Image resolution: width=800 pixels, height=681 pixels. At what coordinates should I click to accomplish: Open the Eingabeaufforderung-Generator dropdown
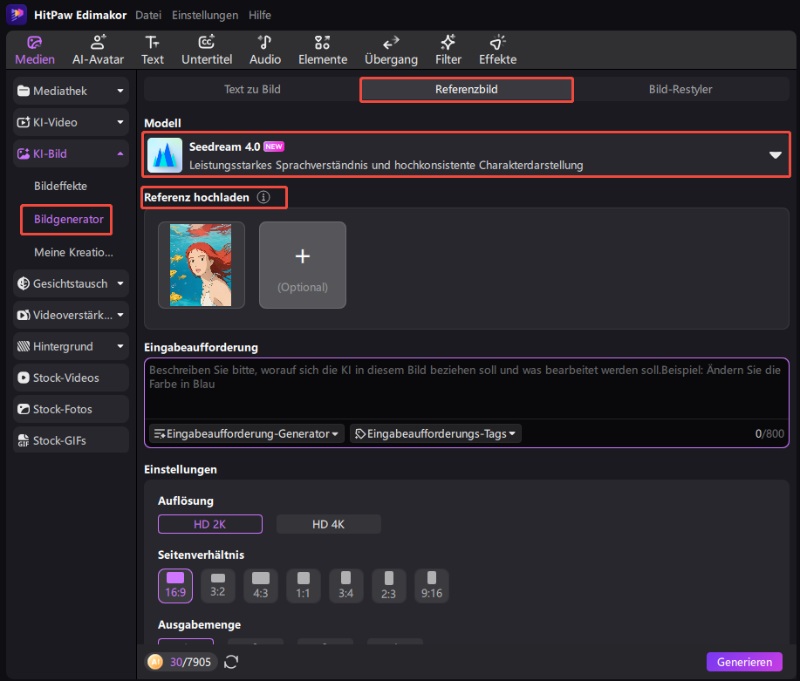tap(247, 434)
